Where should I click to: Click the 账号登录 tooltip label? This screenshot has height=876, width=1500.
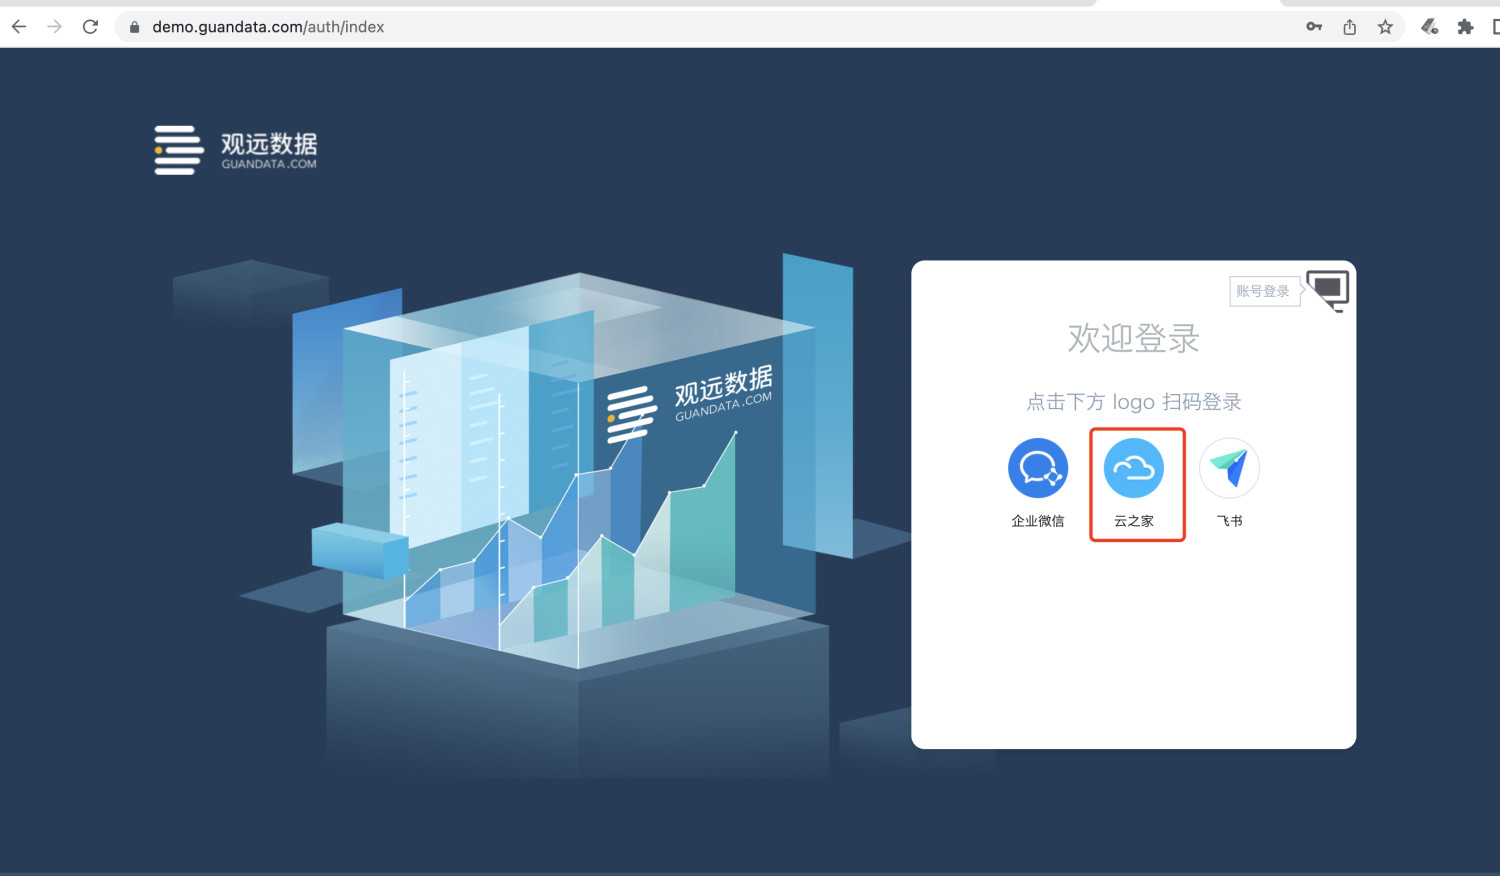pos(1263,291)
